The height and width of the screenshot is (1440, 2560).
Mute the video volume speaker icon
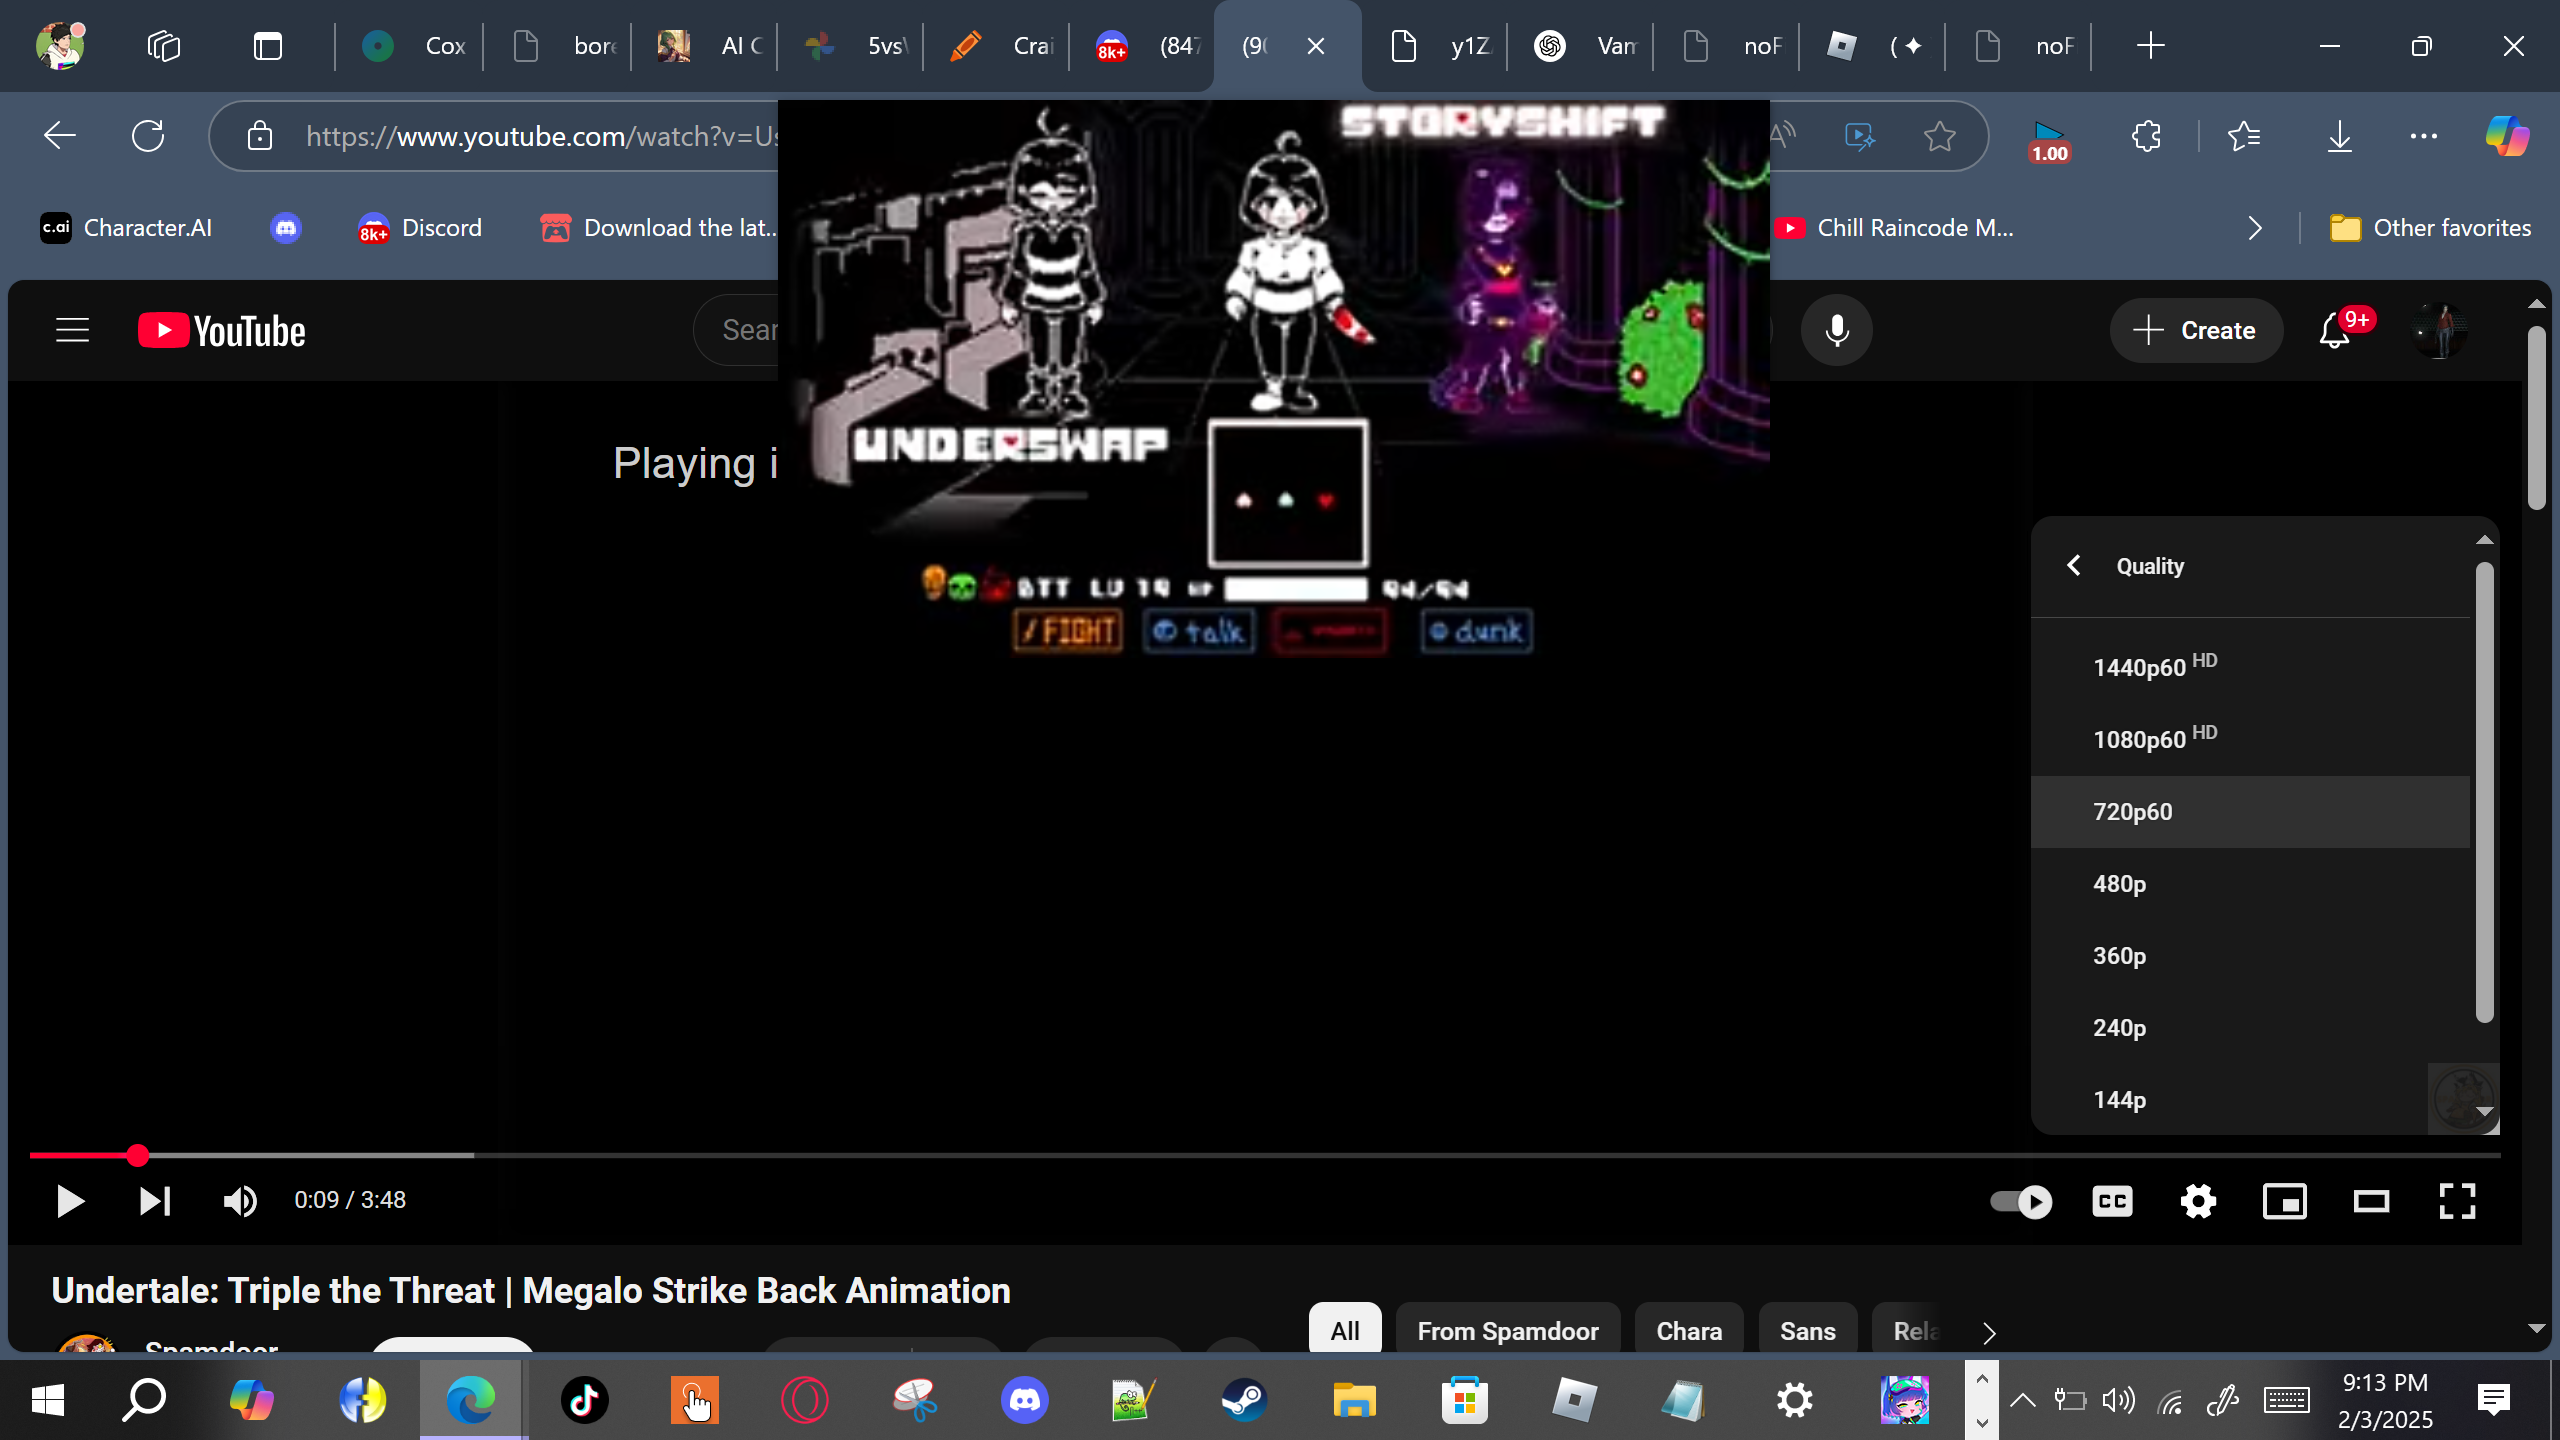pyautogui.click(x=240, y=1201)
